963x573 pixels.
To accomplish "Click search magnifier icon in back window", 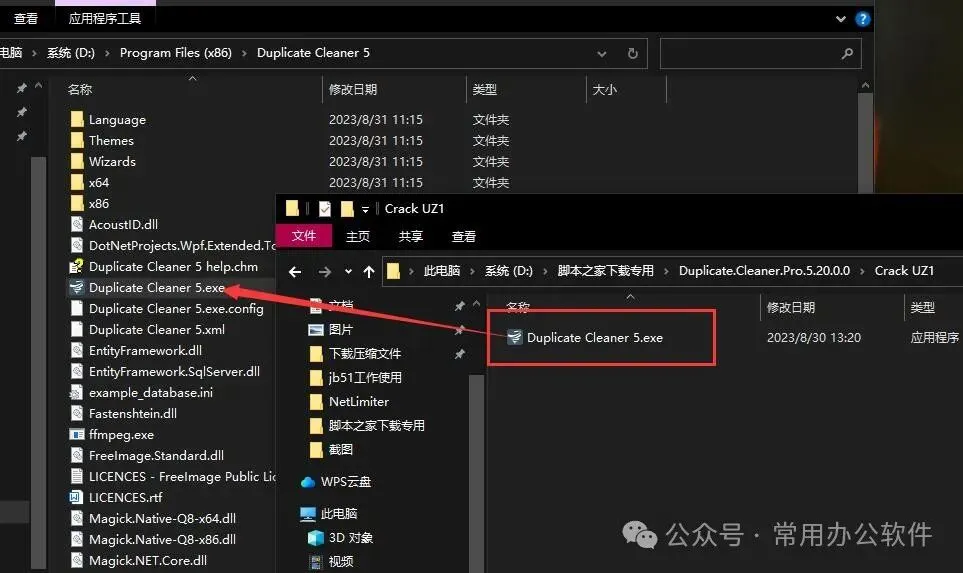I will coord(848,53).
